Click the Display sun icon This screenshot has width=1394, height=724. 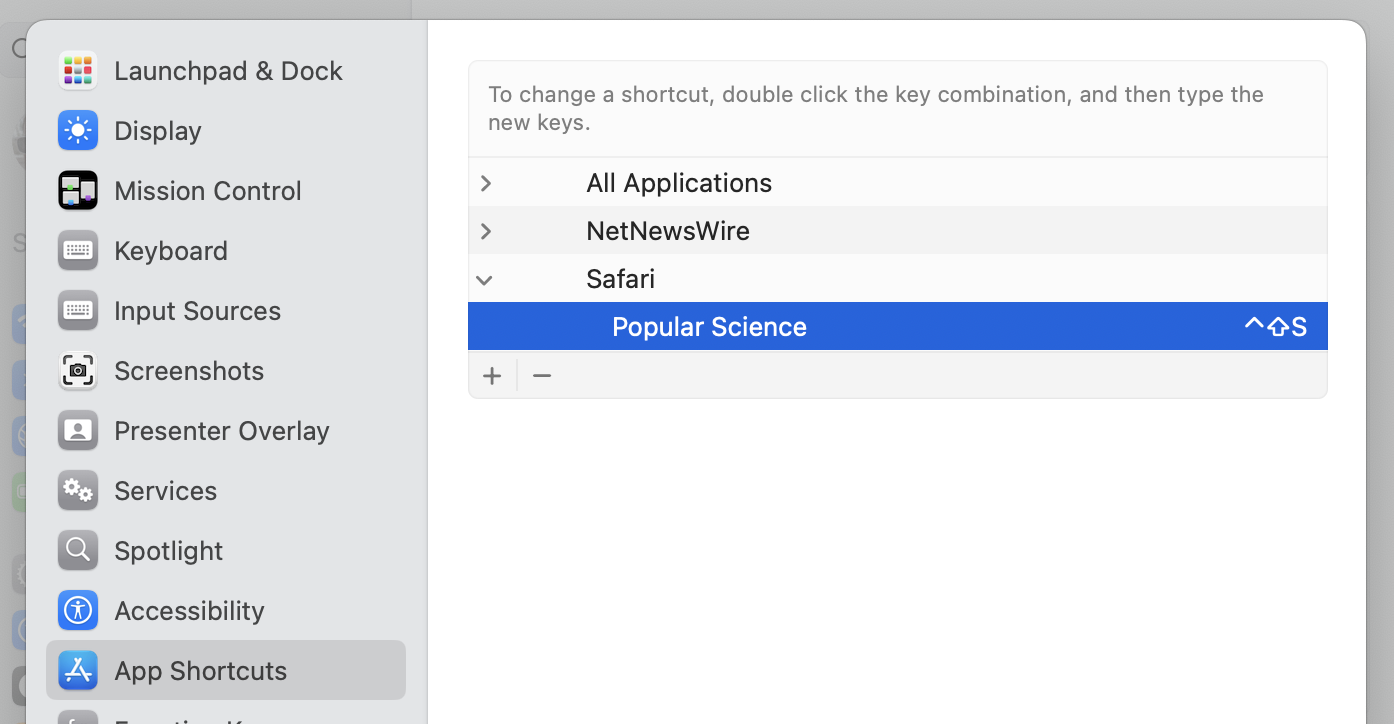click(x=78, y=131)
